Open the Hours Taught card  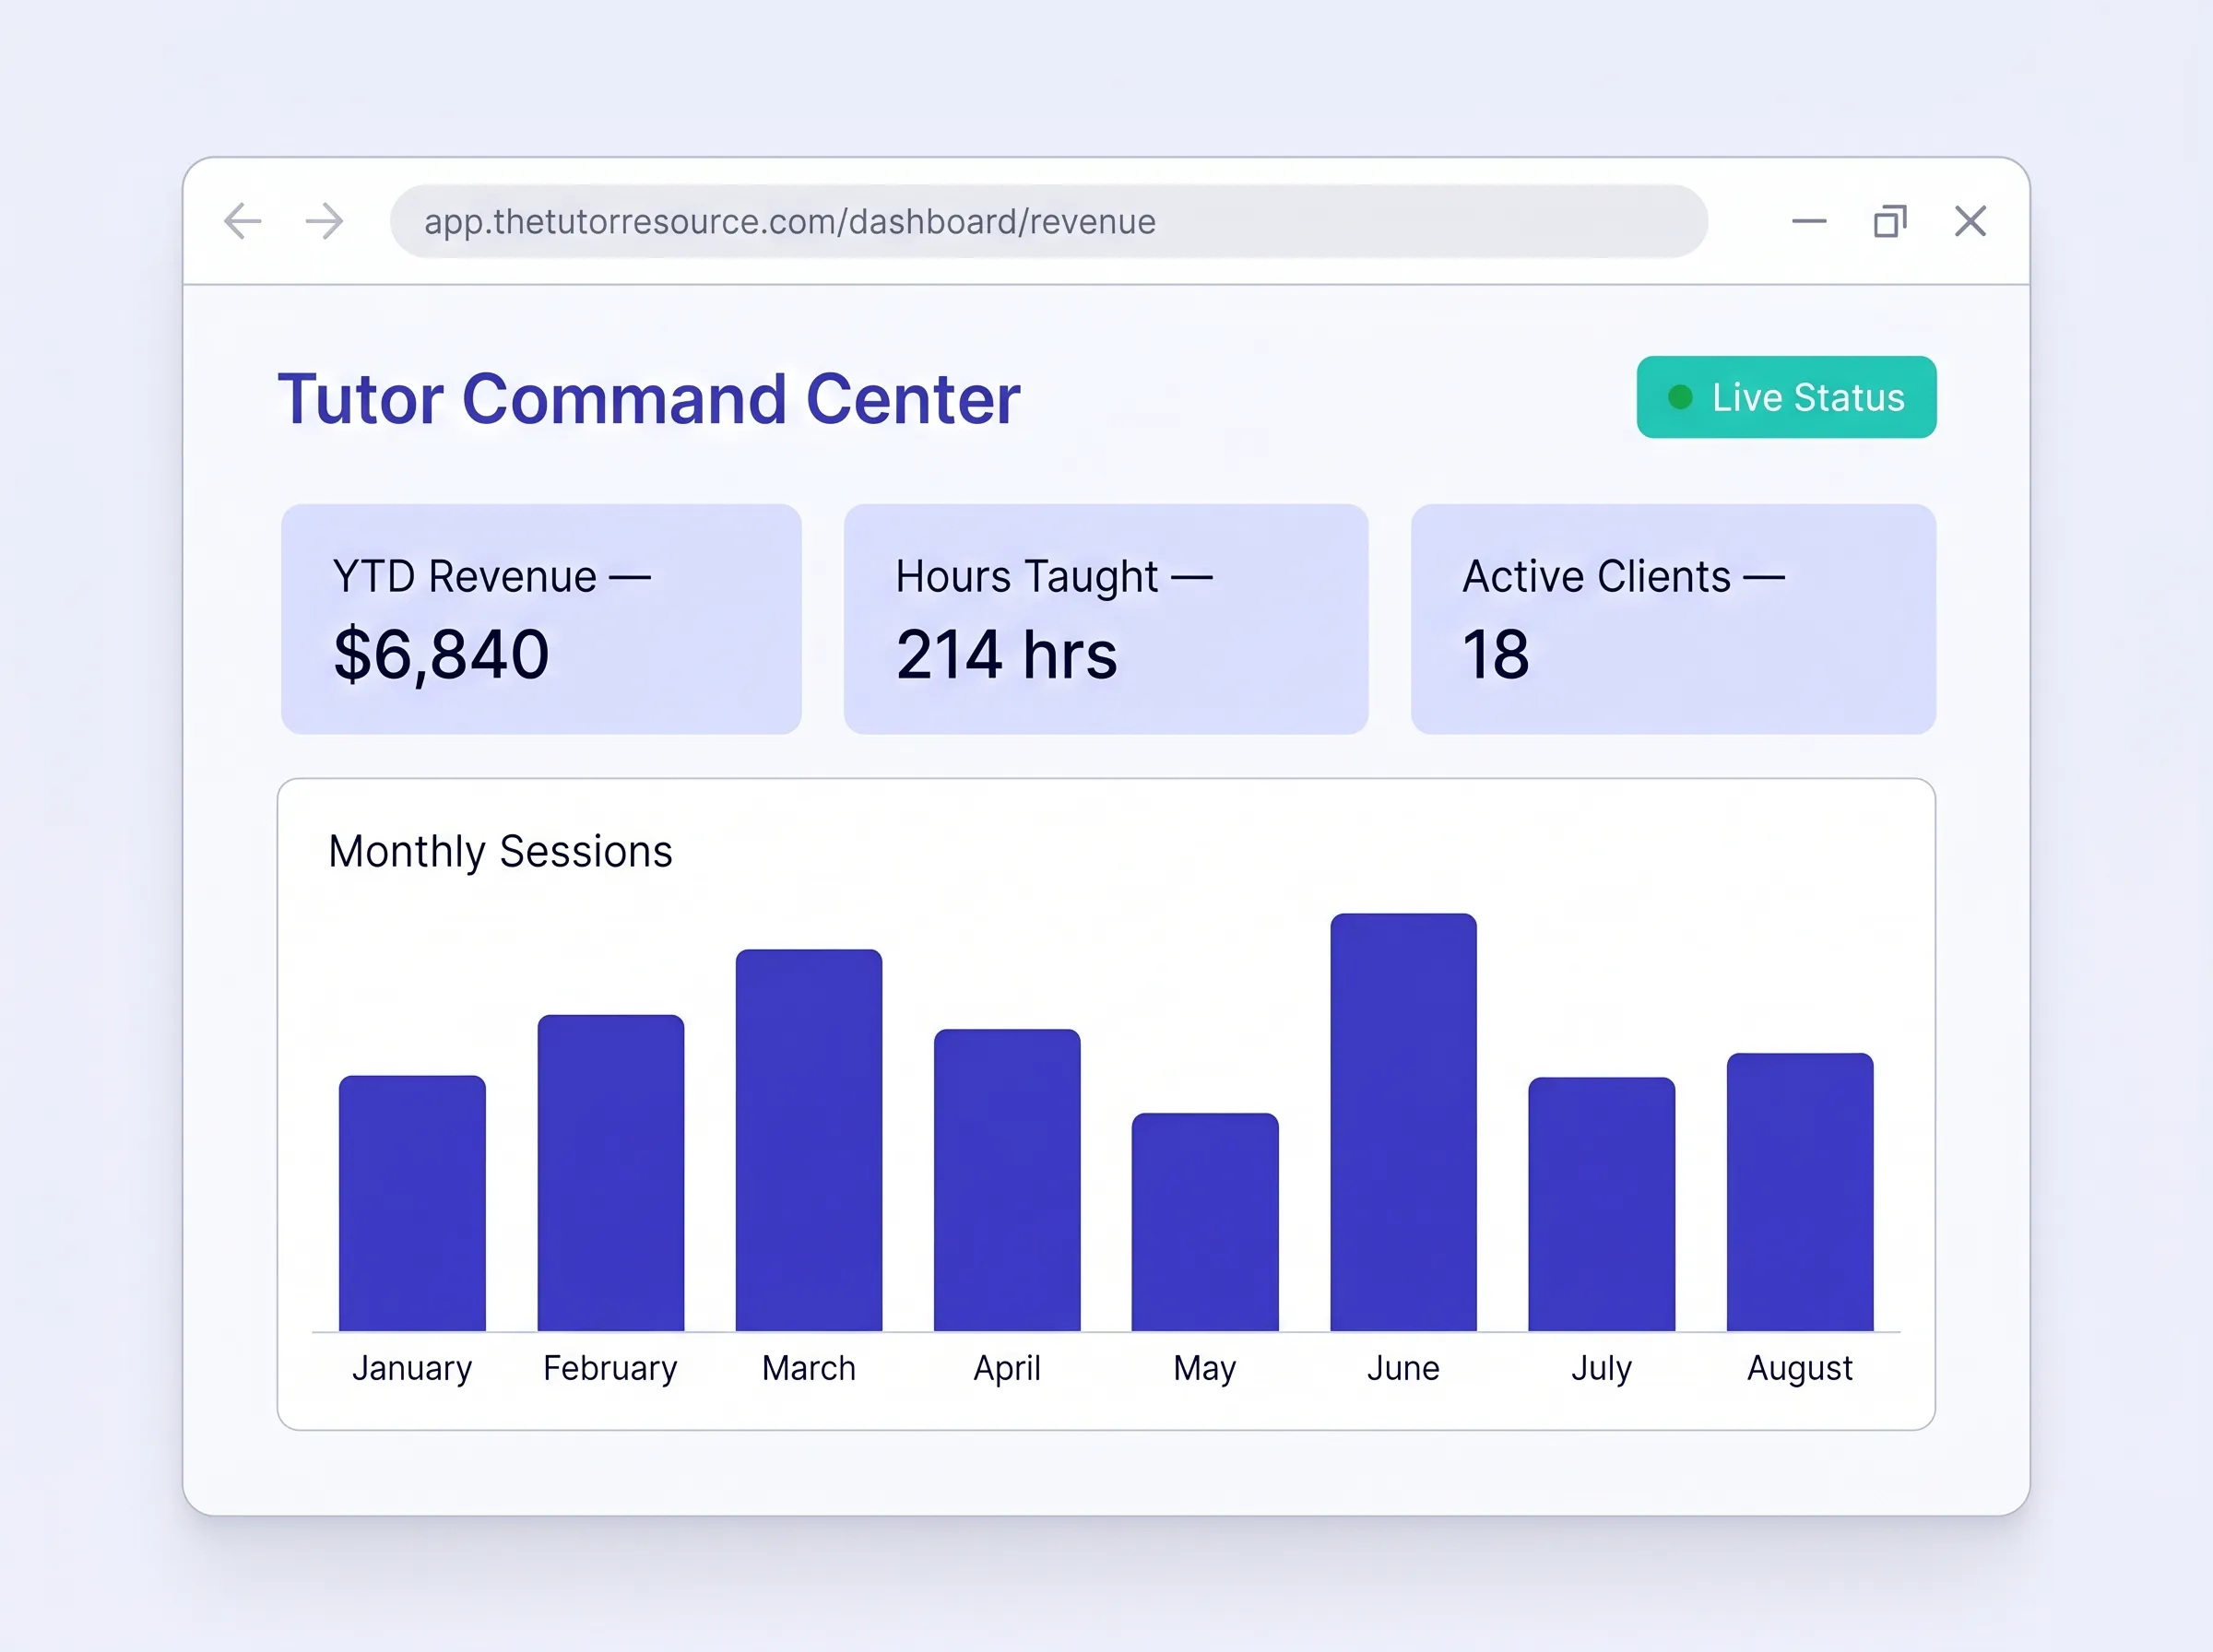(x=1106, y=619)
